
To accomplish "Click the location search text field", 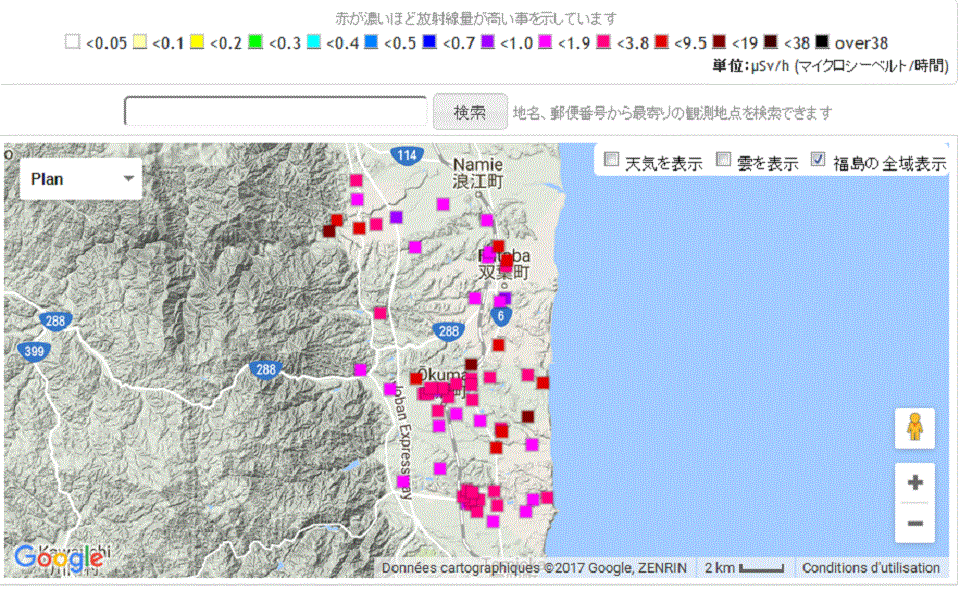I will pos(276,111).
